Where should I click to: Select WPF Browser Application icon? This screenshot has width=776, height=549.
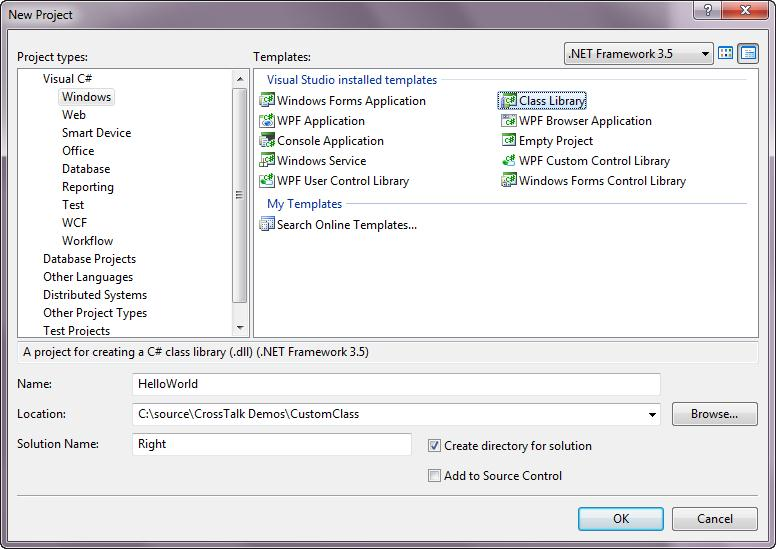pyautogui.click(x=508, y=120)
